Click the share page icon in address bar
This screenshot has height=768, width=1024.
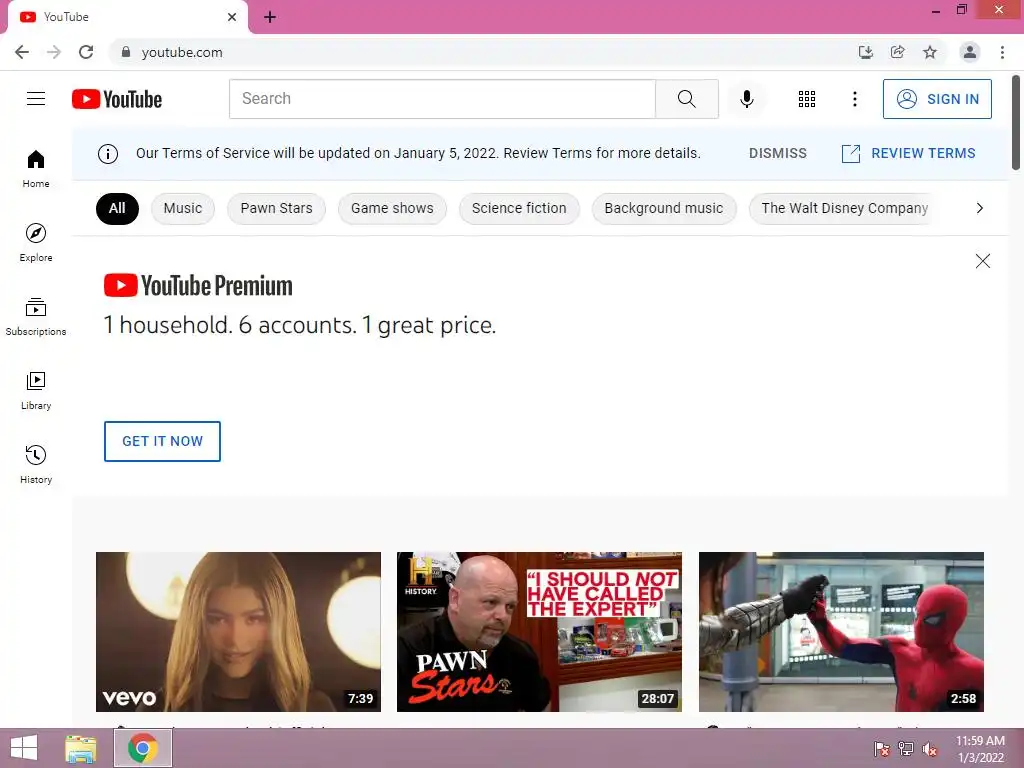pyautogui.click(x=897, y=52)
